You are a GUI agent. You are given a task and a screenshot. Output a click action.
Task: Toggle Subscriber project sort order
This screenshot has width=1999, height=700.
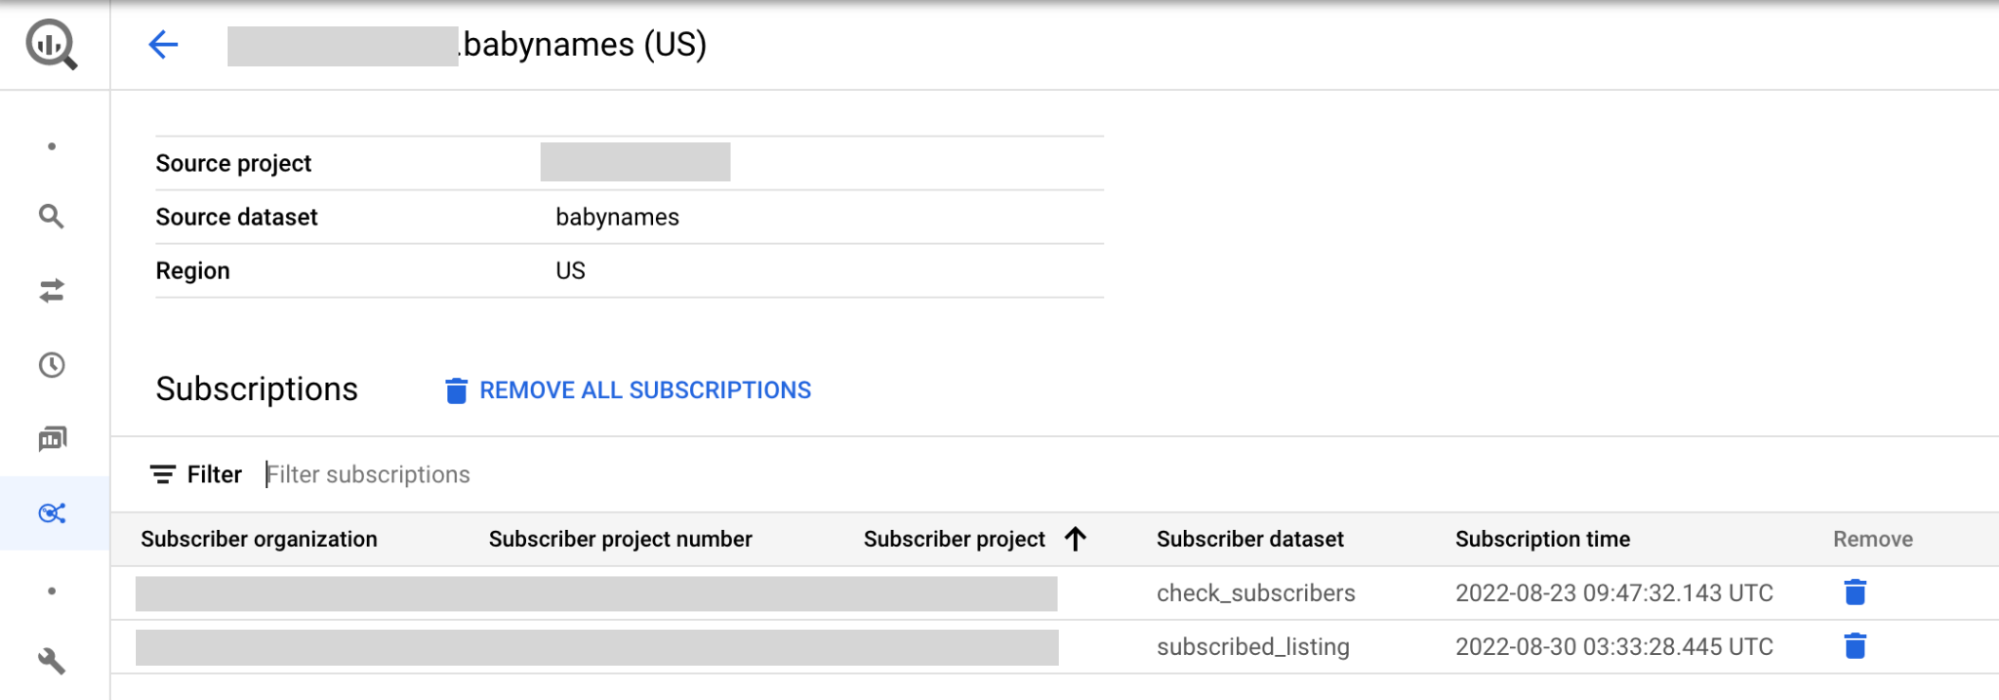[x=1074, y=539]
